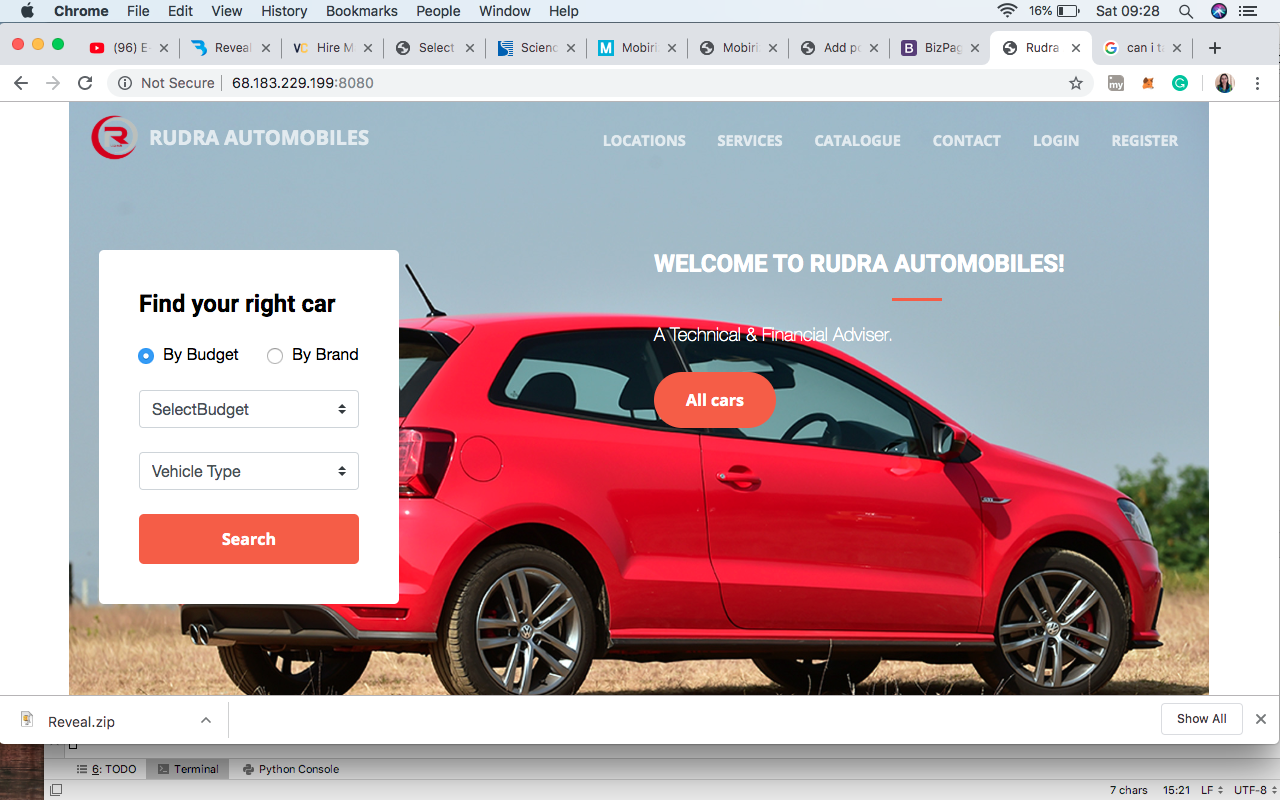Open the Help menu
Viewport: 1280px width, 800px height.
pos(564,11)
